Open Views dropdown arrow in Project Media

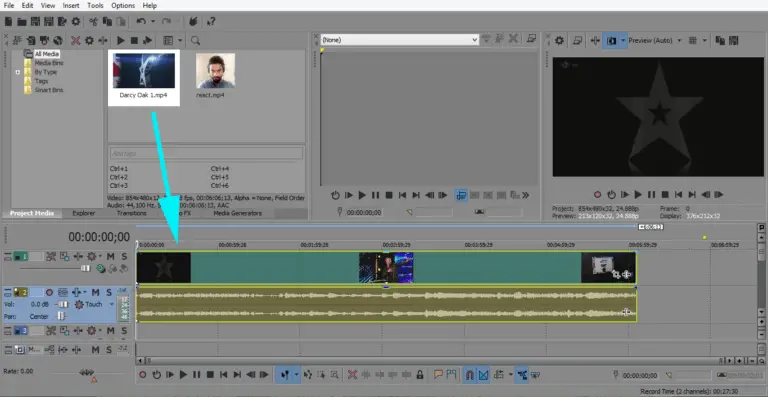[x=180, y=40]
